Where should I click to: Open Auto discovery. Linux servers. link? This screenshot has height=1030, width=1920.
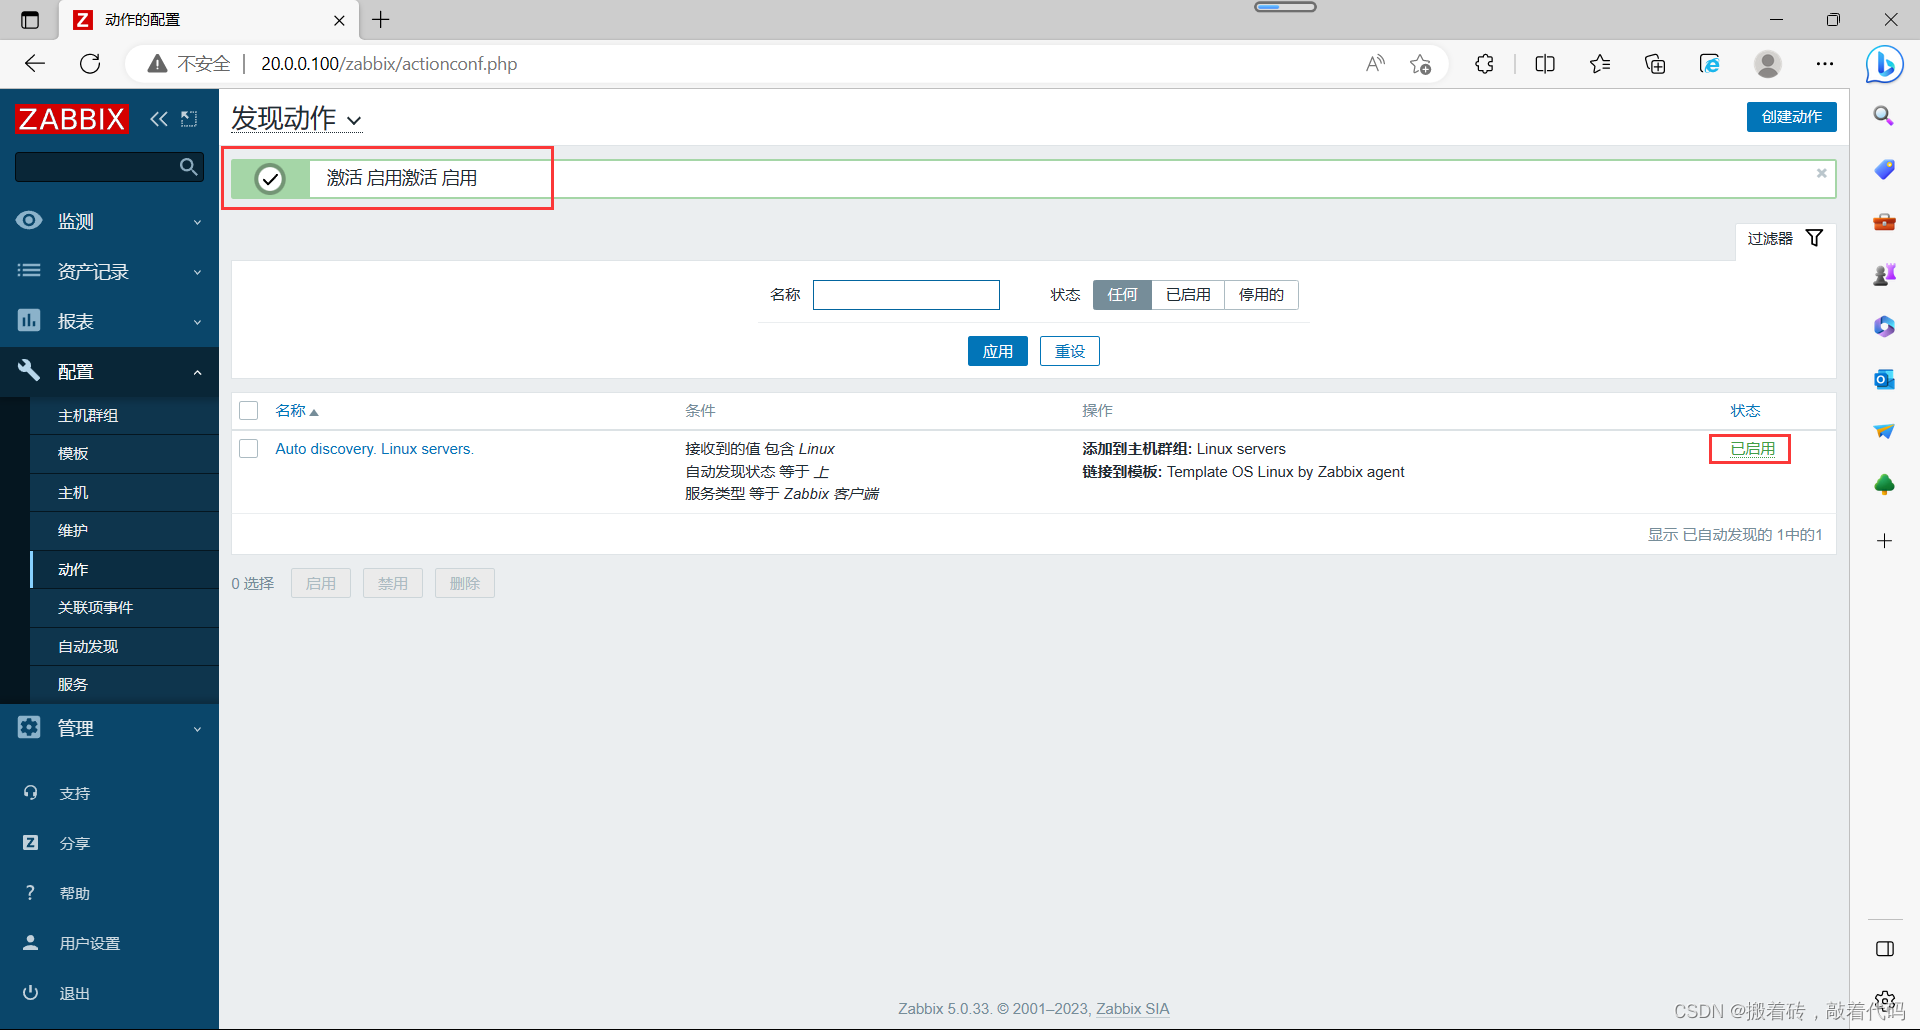click(374, 449)
